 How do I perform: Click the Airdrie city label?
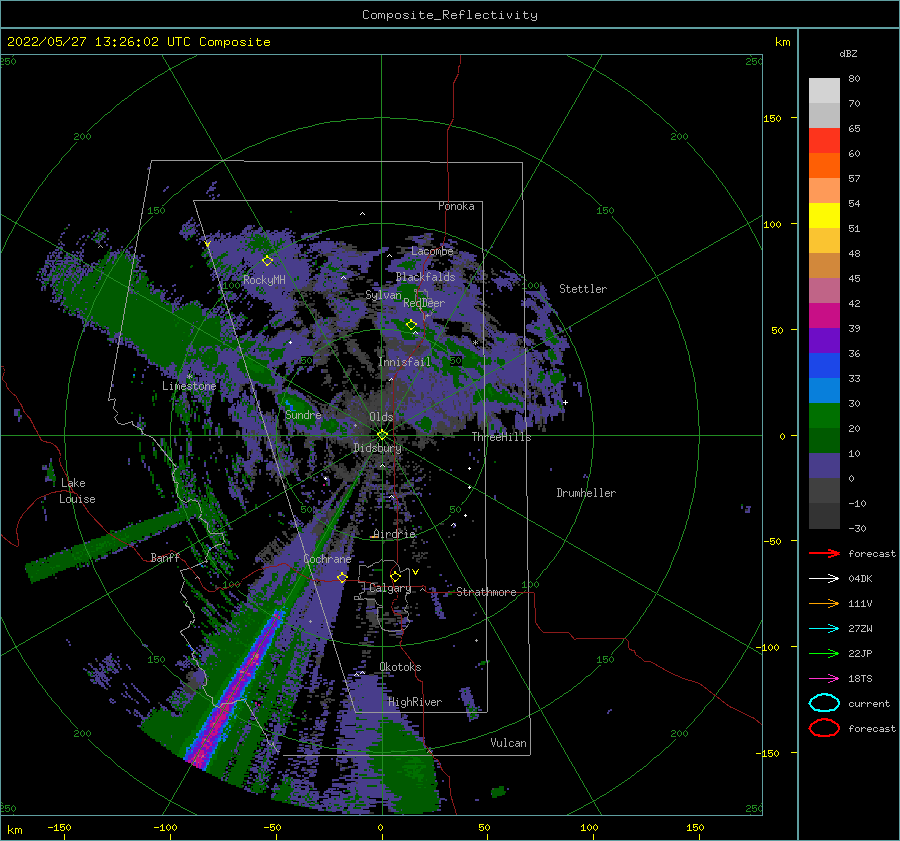[394, 534]
